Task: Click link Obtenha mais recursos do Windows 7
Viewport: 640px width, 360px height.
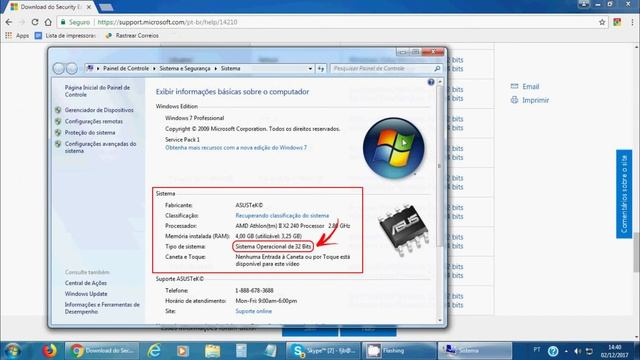Action: point(236,148)
